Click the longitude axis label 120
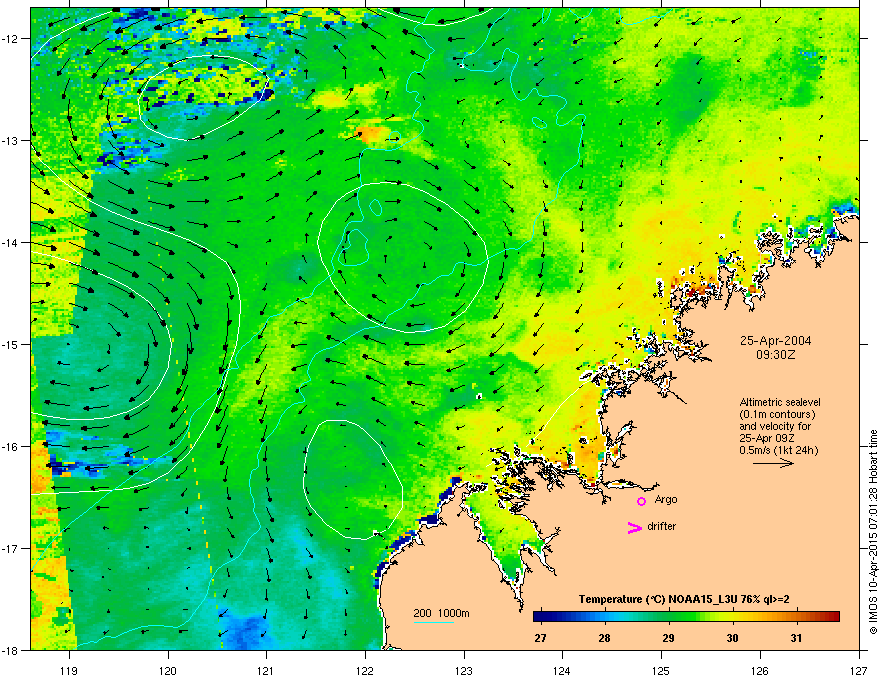This screenshot has height=680, width=880. pos(168,671)
